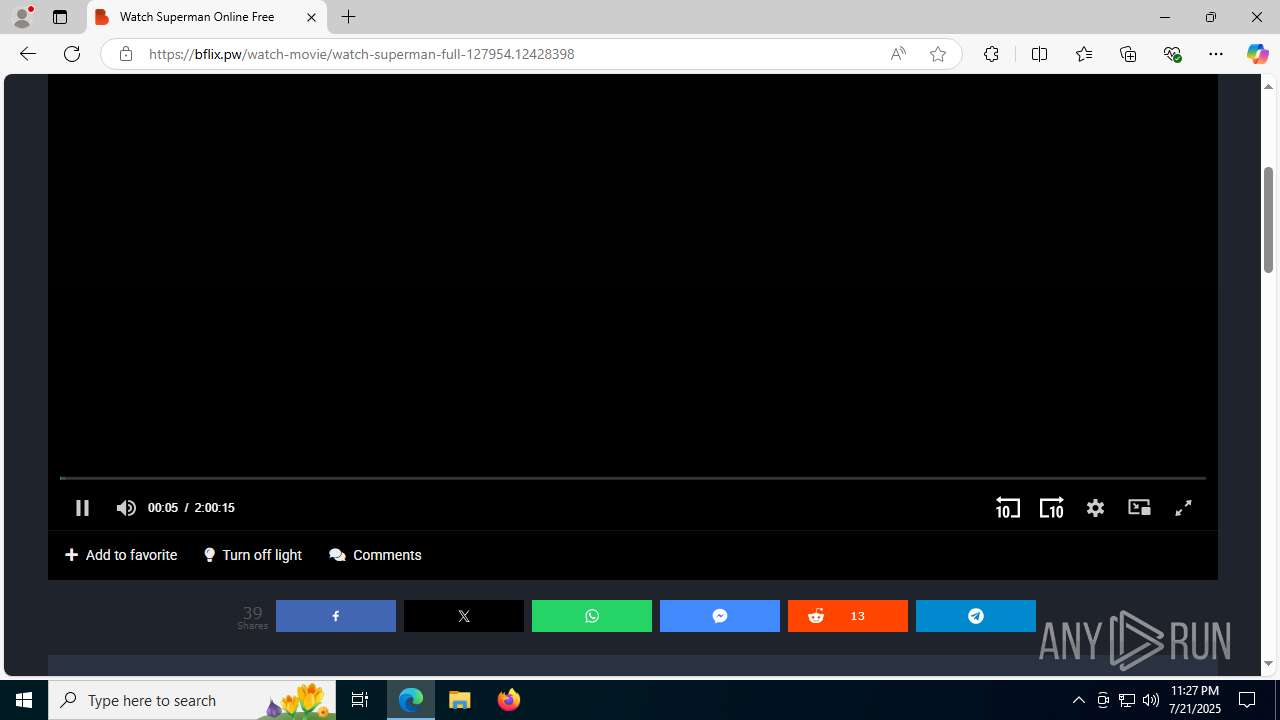The height and width of the screenshot is (720, 1280).
Task: Show hidden system tray icons
Action: coord(1078,700)
